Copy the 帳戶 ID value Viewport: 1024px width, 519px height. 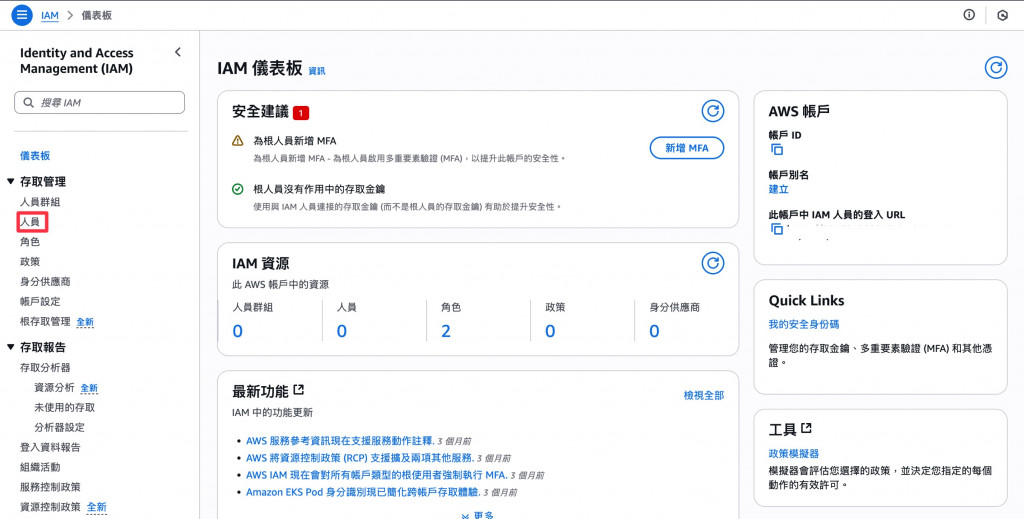pyautogui.click(x=776, y=149)
